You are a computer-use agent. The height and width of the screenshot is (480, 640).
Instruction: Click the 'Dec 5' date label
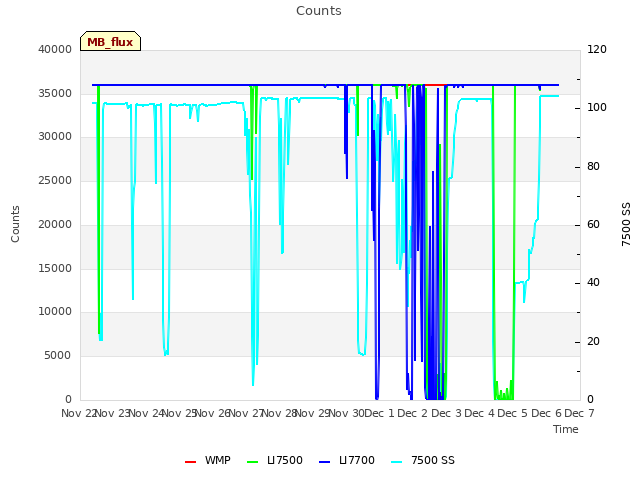pos(512,413)
